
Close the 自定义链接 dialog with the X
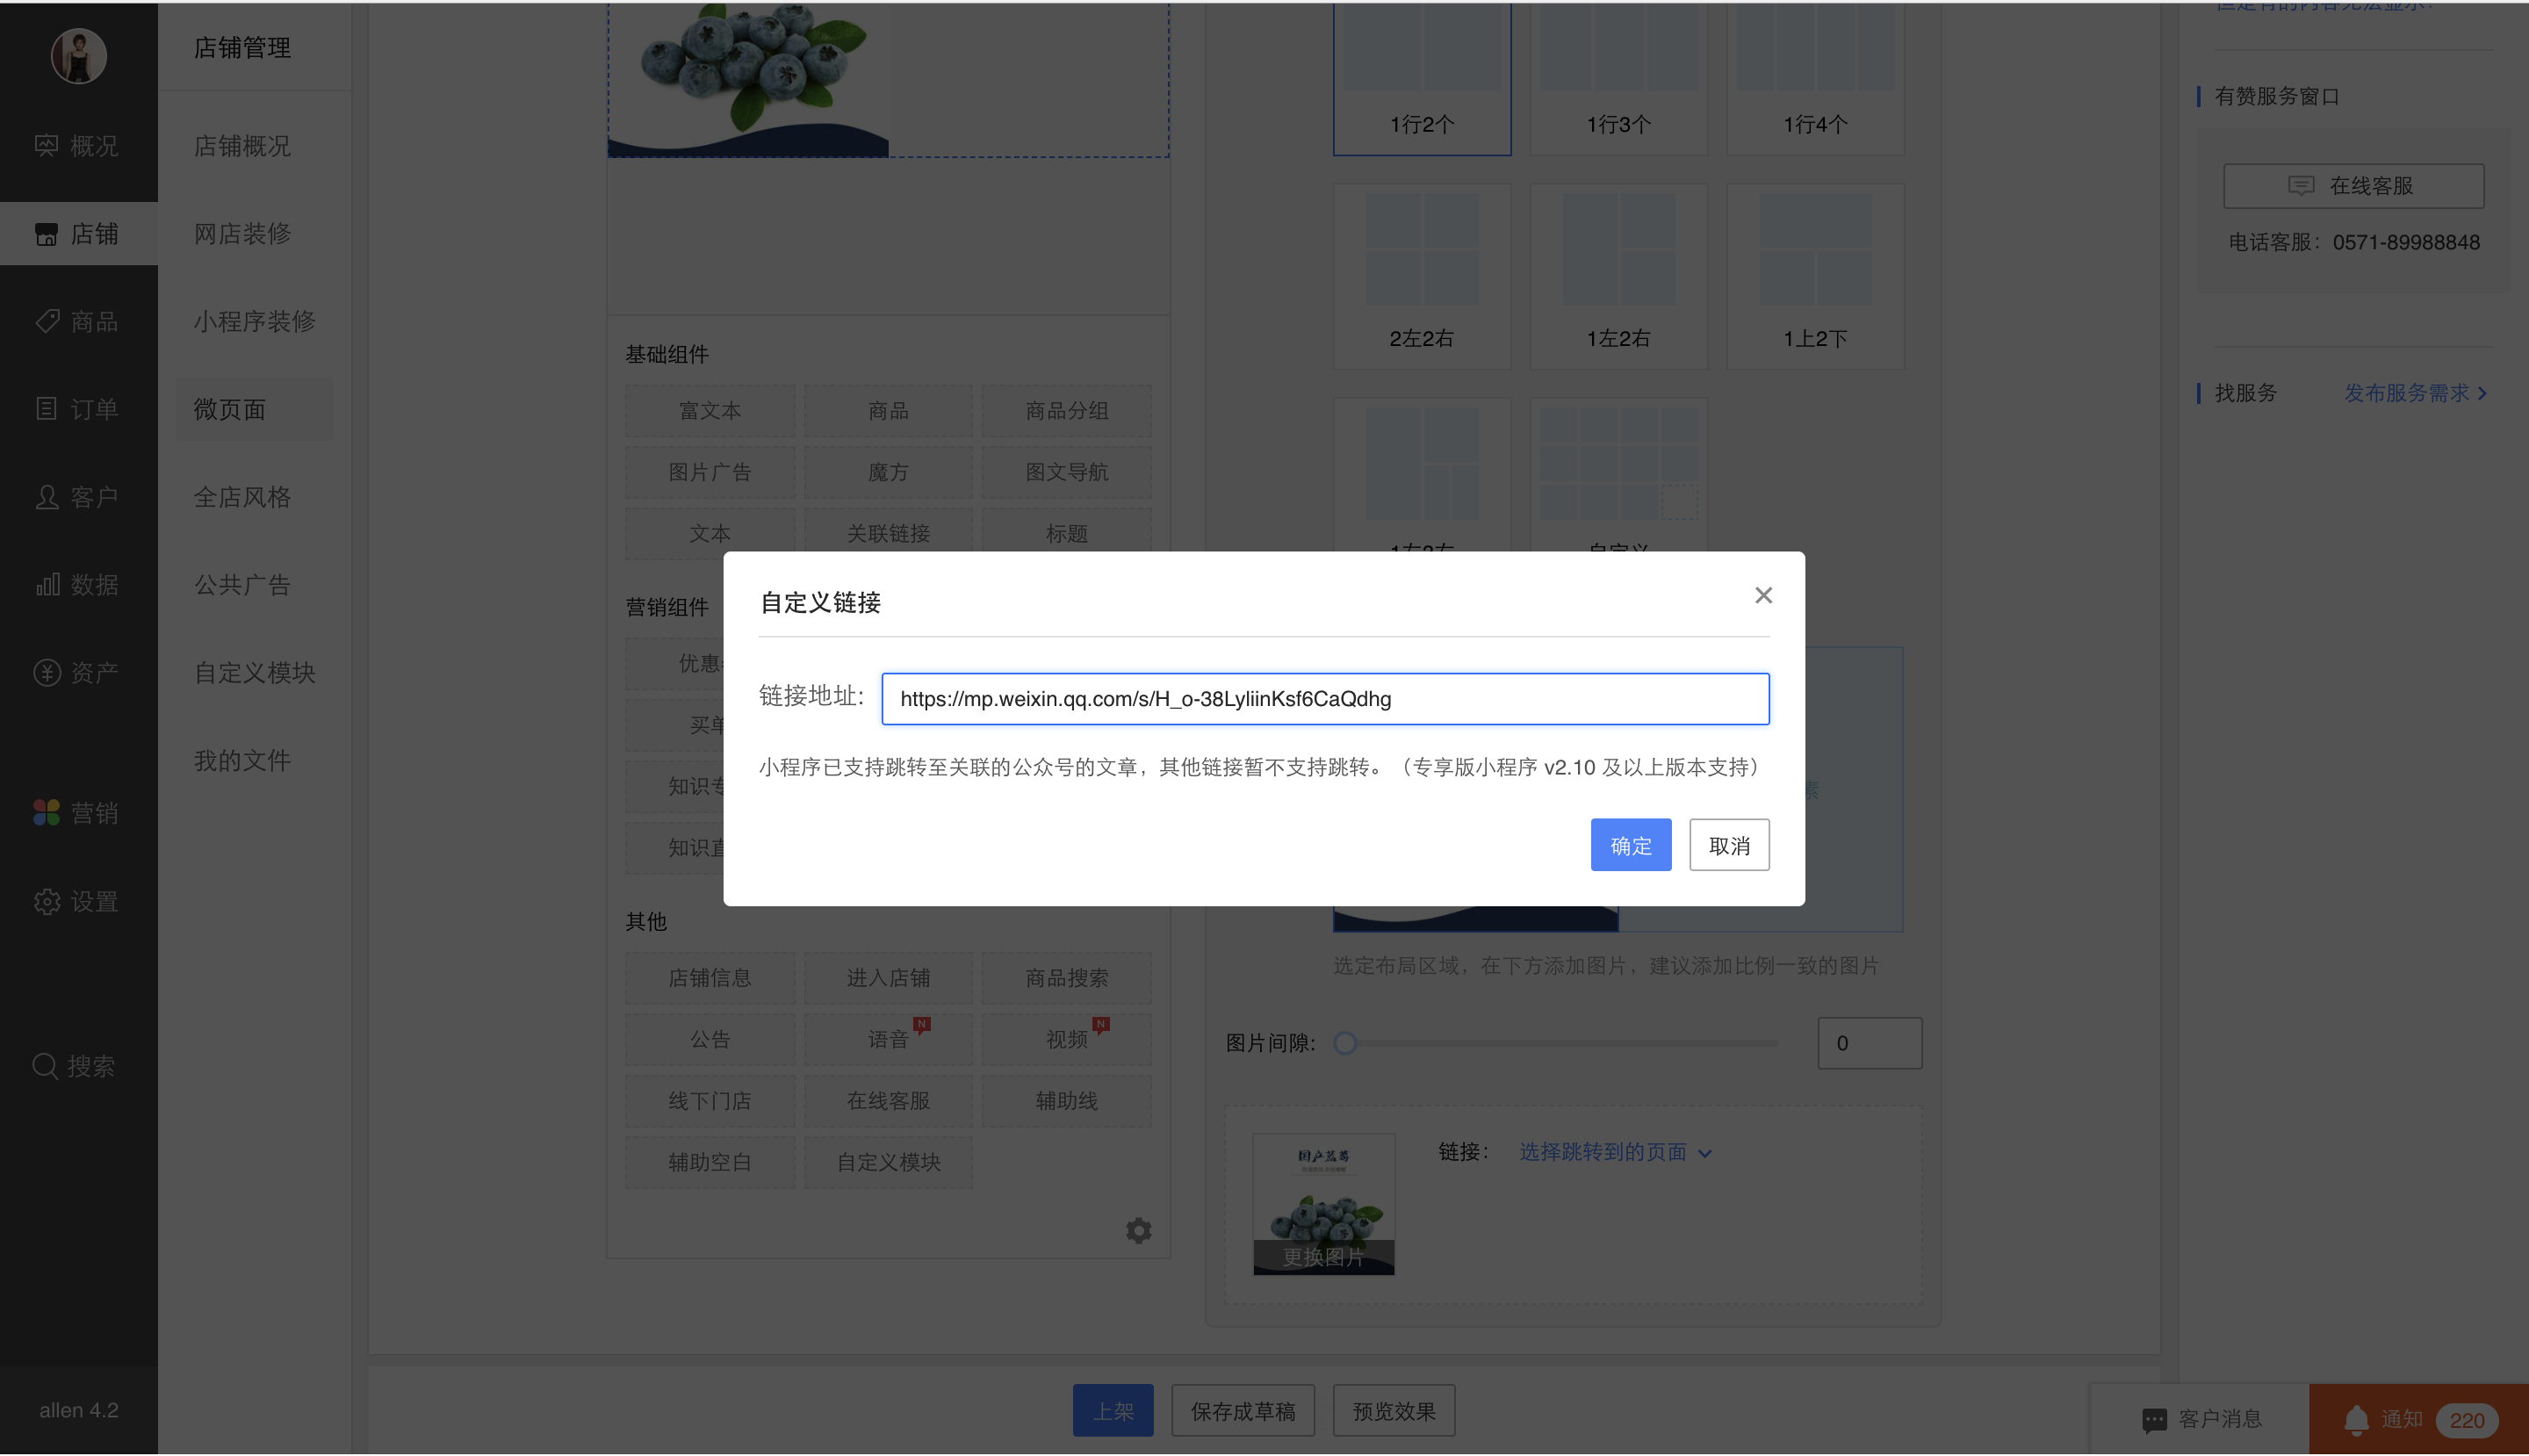point(1763,596)
